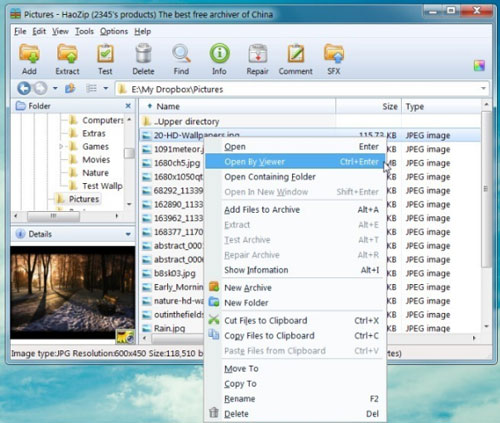The image size is (500, 423).
Task: Click the greyed forward navigation arrow
Action: click(41, 88)
